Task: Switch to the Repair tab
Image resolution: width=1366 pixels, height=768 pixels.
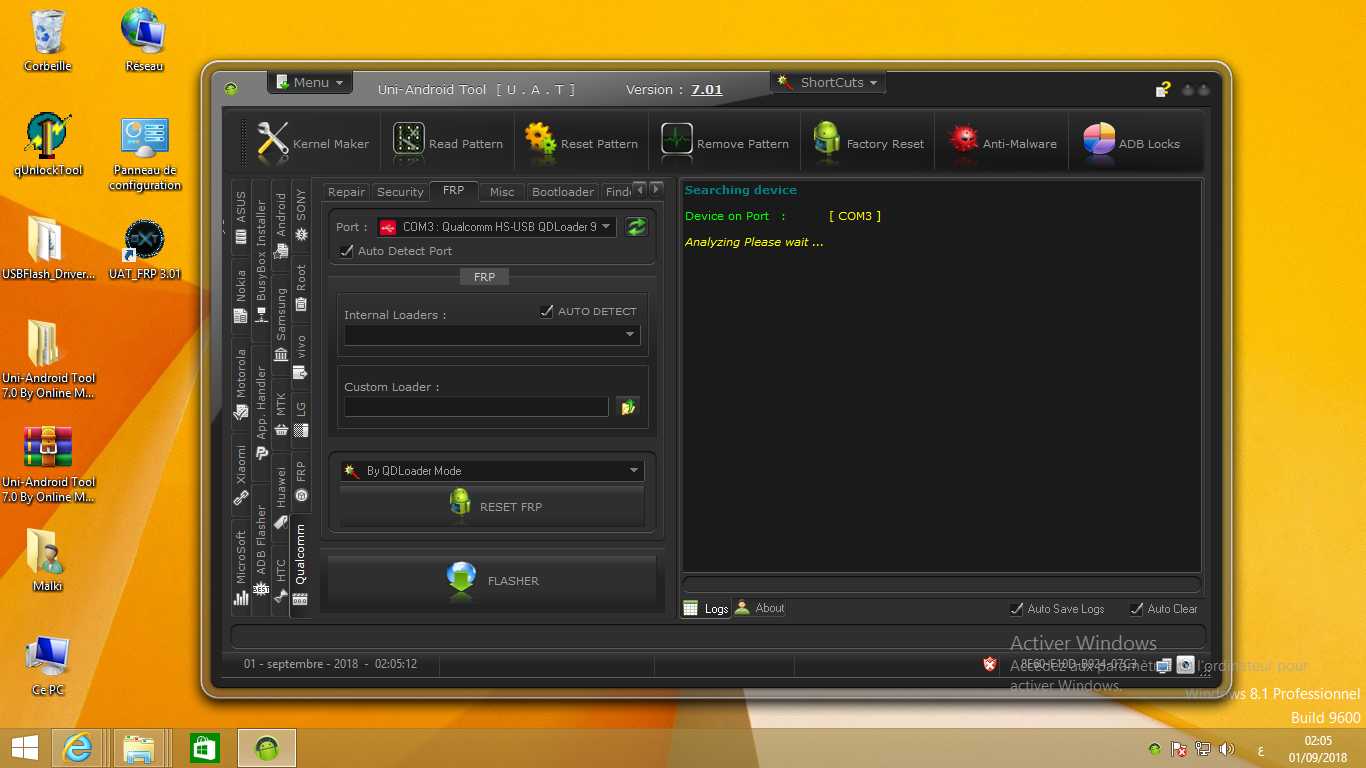Action: coord(347,192)
